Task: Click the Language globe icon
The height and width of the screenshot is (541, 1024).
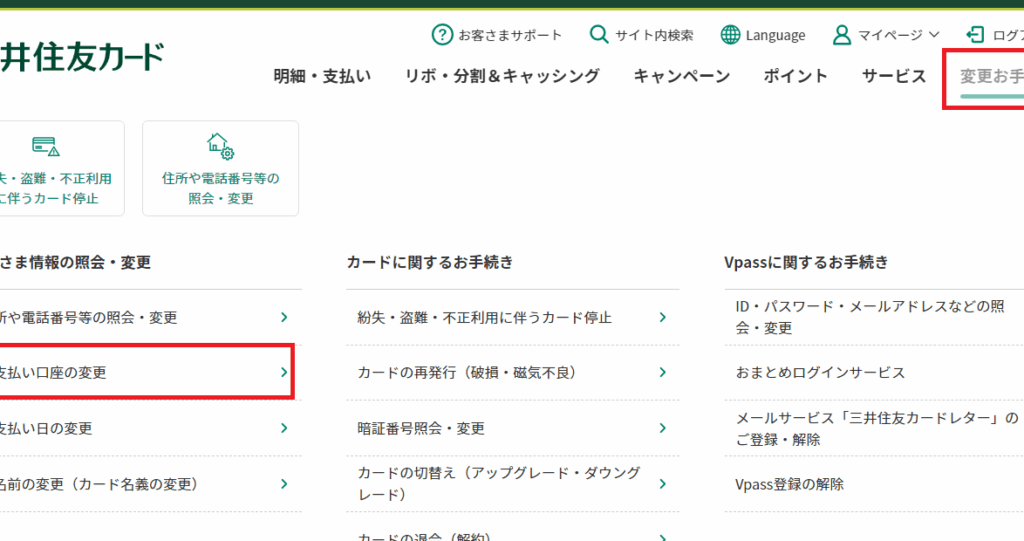Action: click(731, 35)
